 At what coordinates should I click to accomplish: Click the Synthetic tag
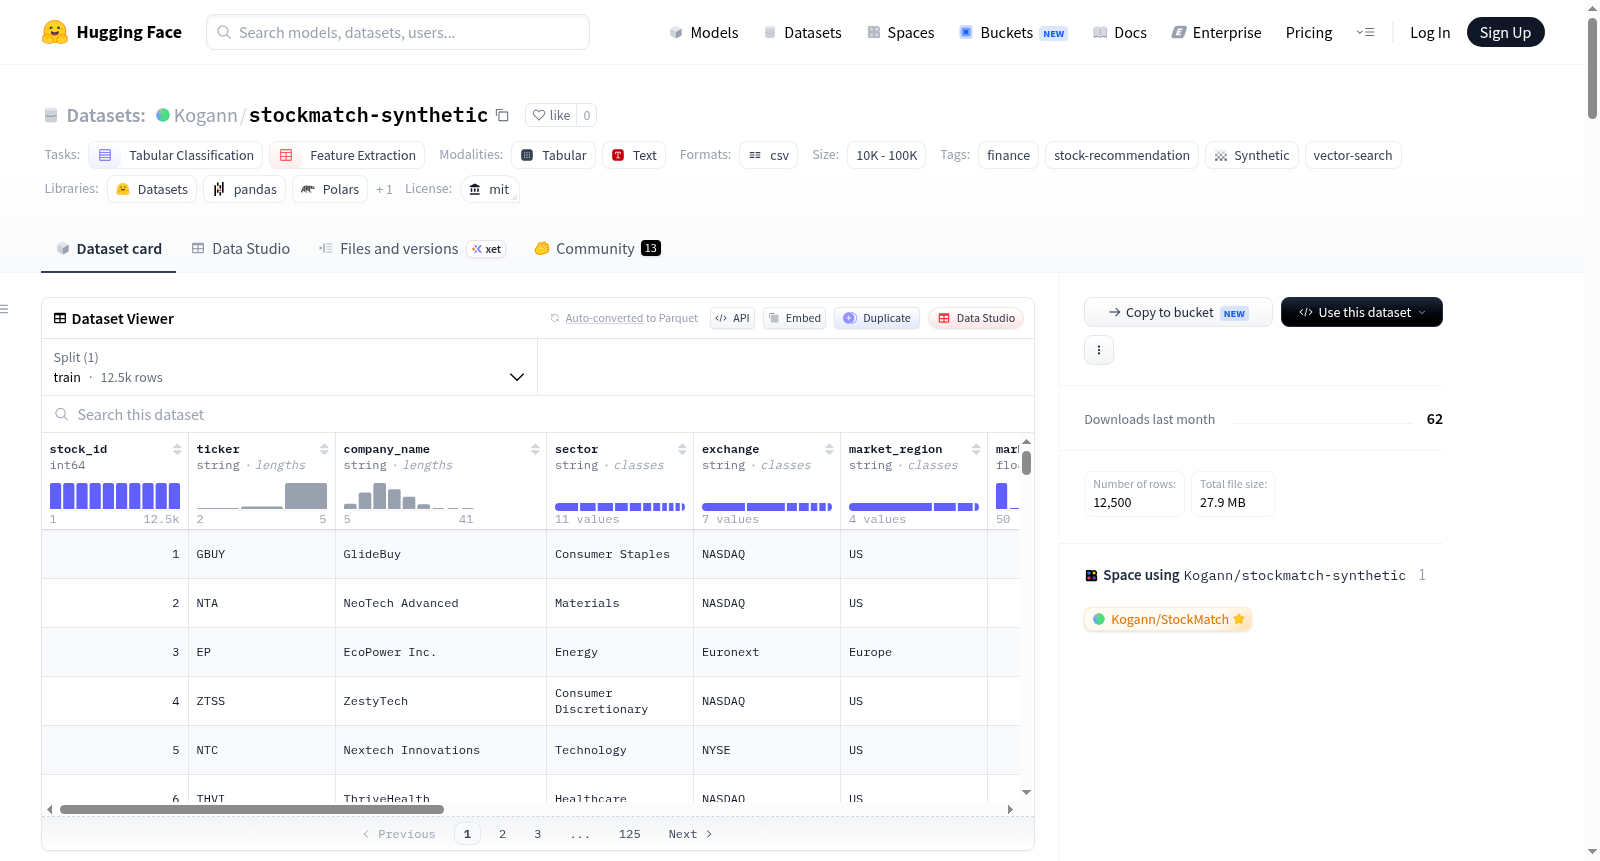[1252, 155]
